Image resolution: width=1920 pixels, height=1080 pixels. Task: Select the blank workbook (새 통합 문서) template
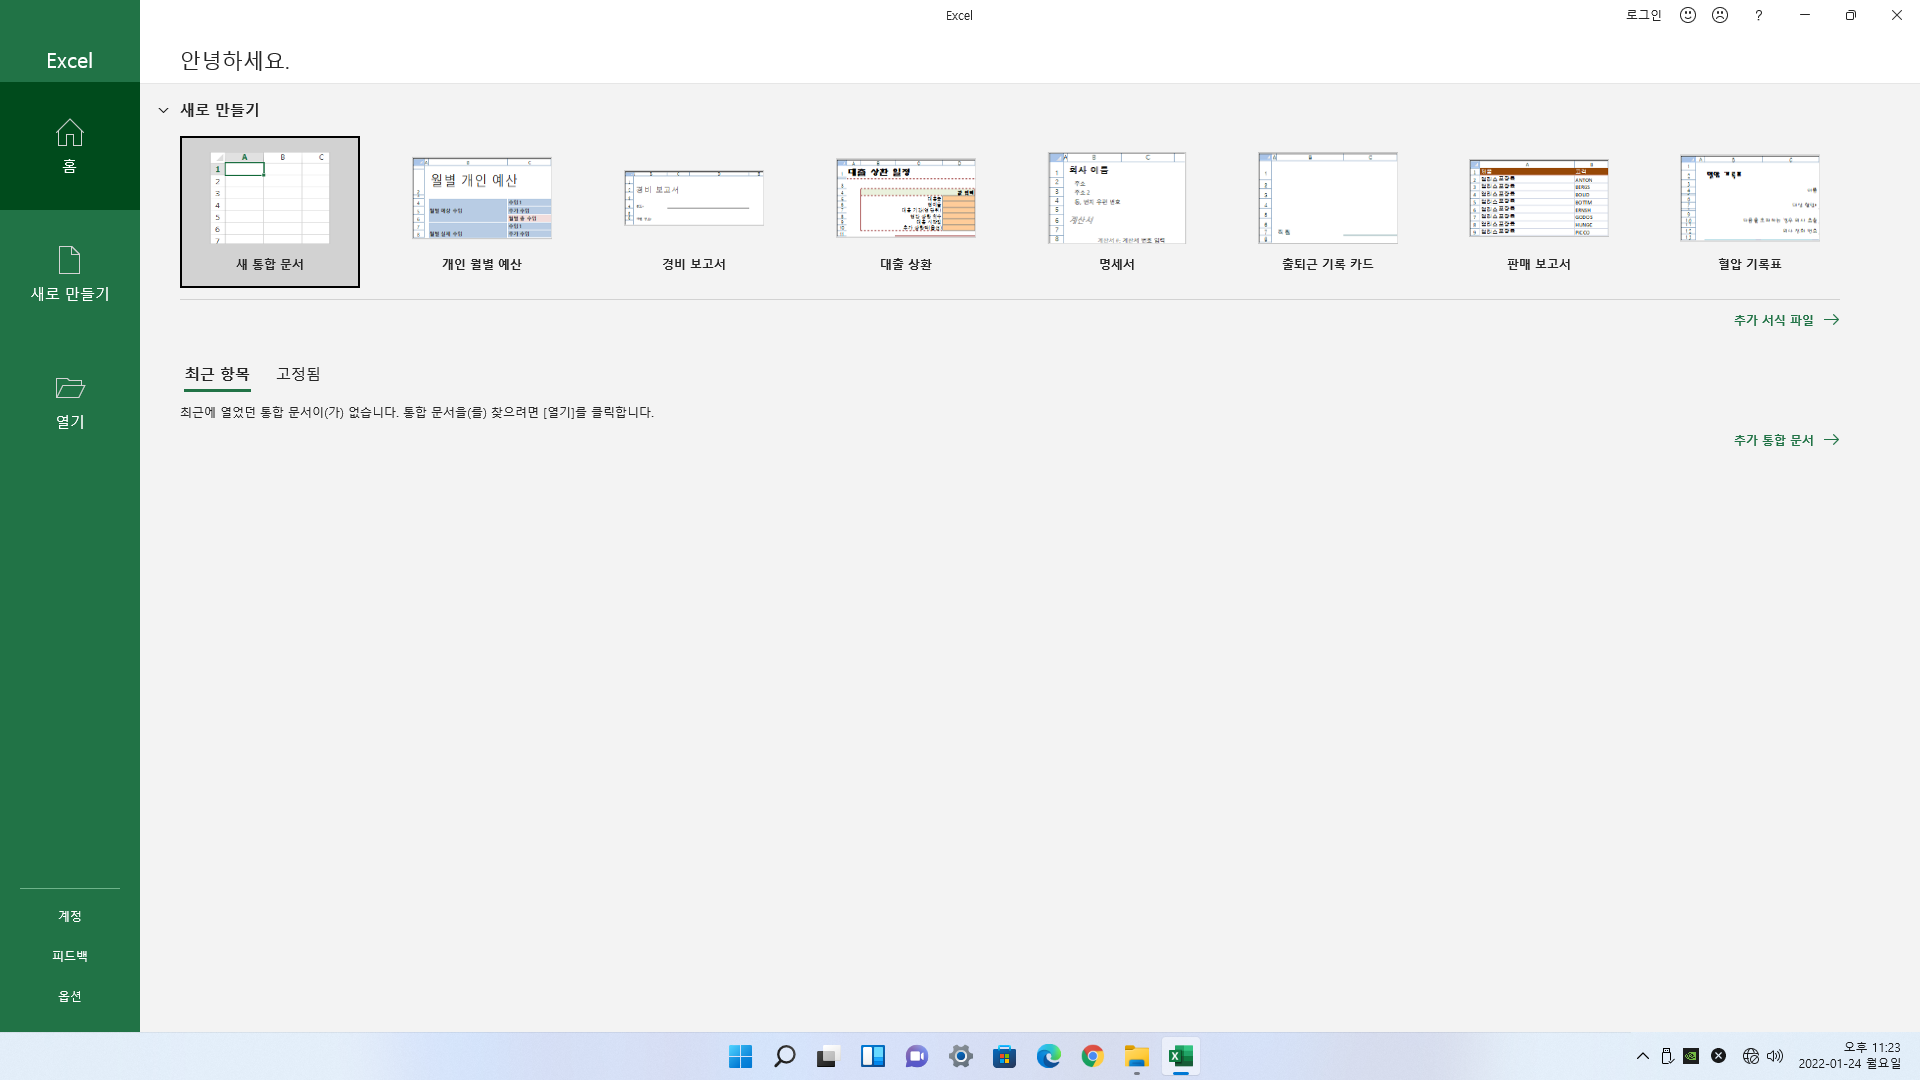point(270,211)
